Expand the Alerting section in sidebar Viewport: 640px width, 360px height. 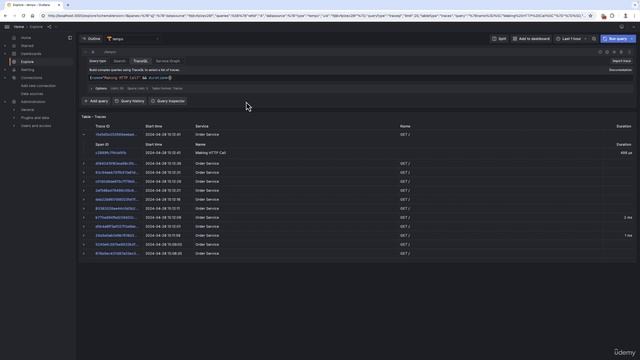click(5, 70)
